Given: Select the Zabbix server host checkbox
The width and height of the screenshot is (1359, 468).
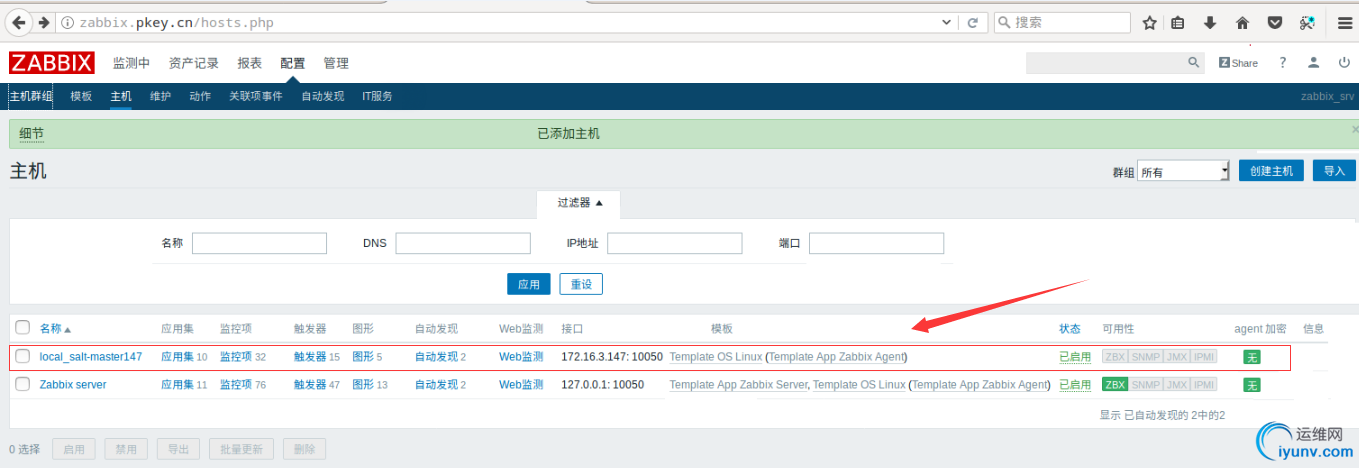Looking at the screenshot, I should click(23, 384).
